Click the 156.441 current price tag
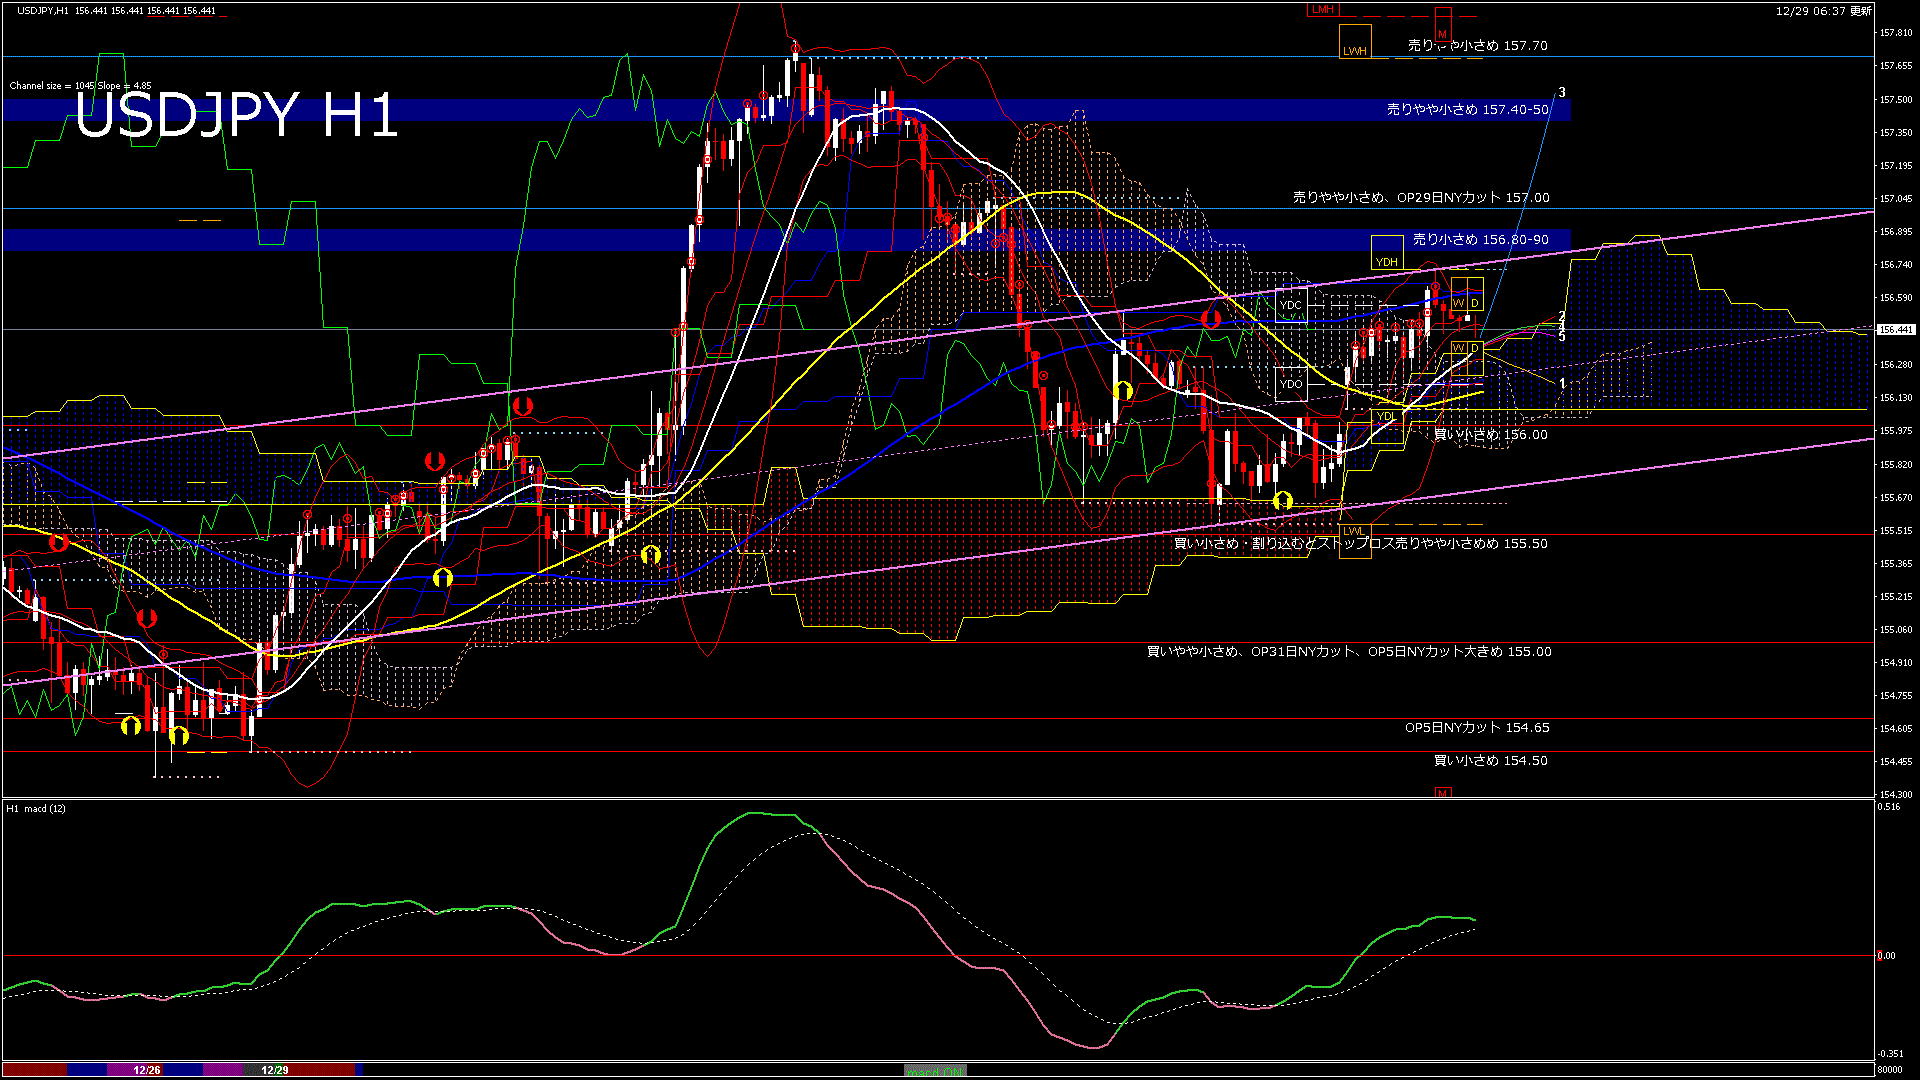 point(1895,329)
